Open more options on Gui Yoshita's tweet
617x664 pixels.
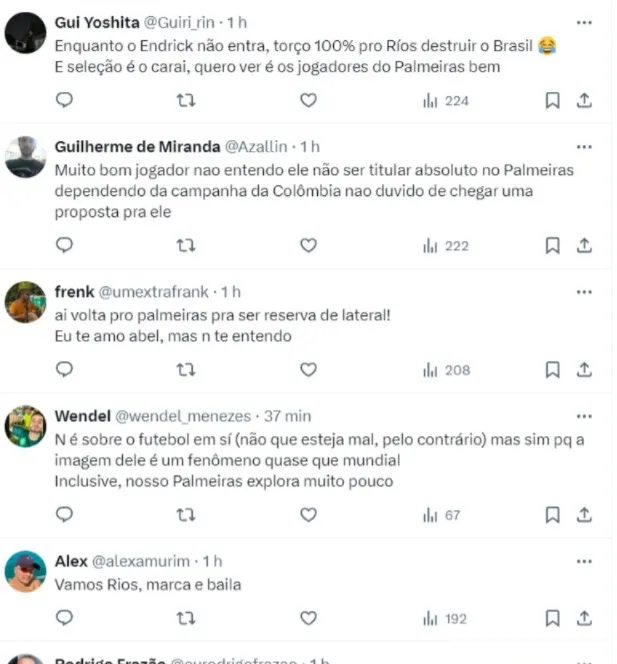coord(584,22)
